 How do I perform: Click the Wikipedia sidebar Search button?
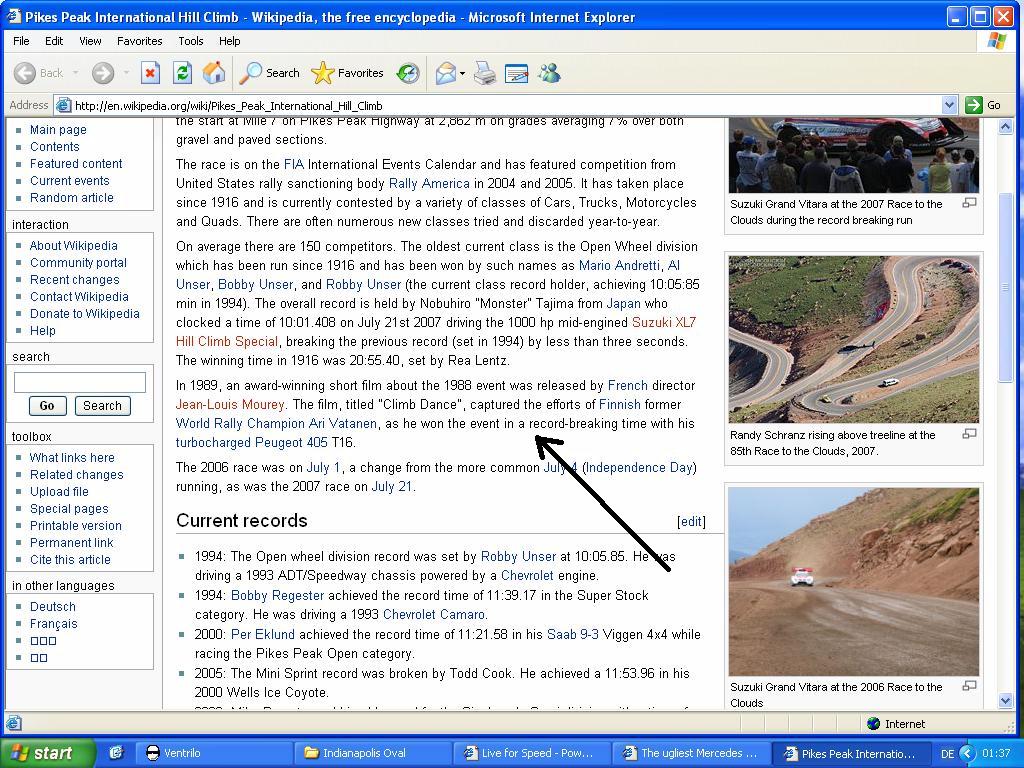tap(103, 406)
